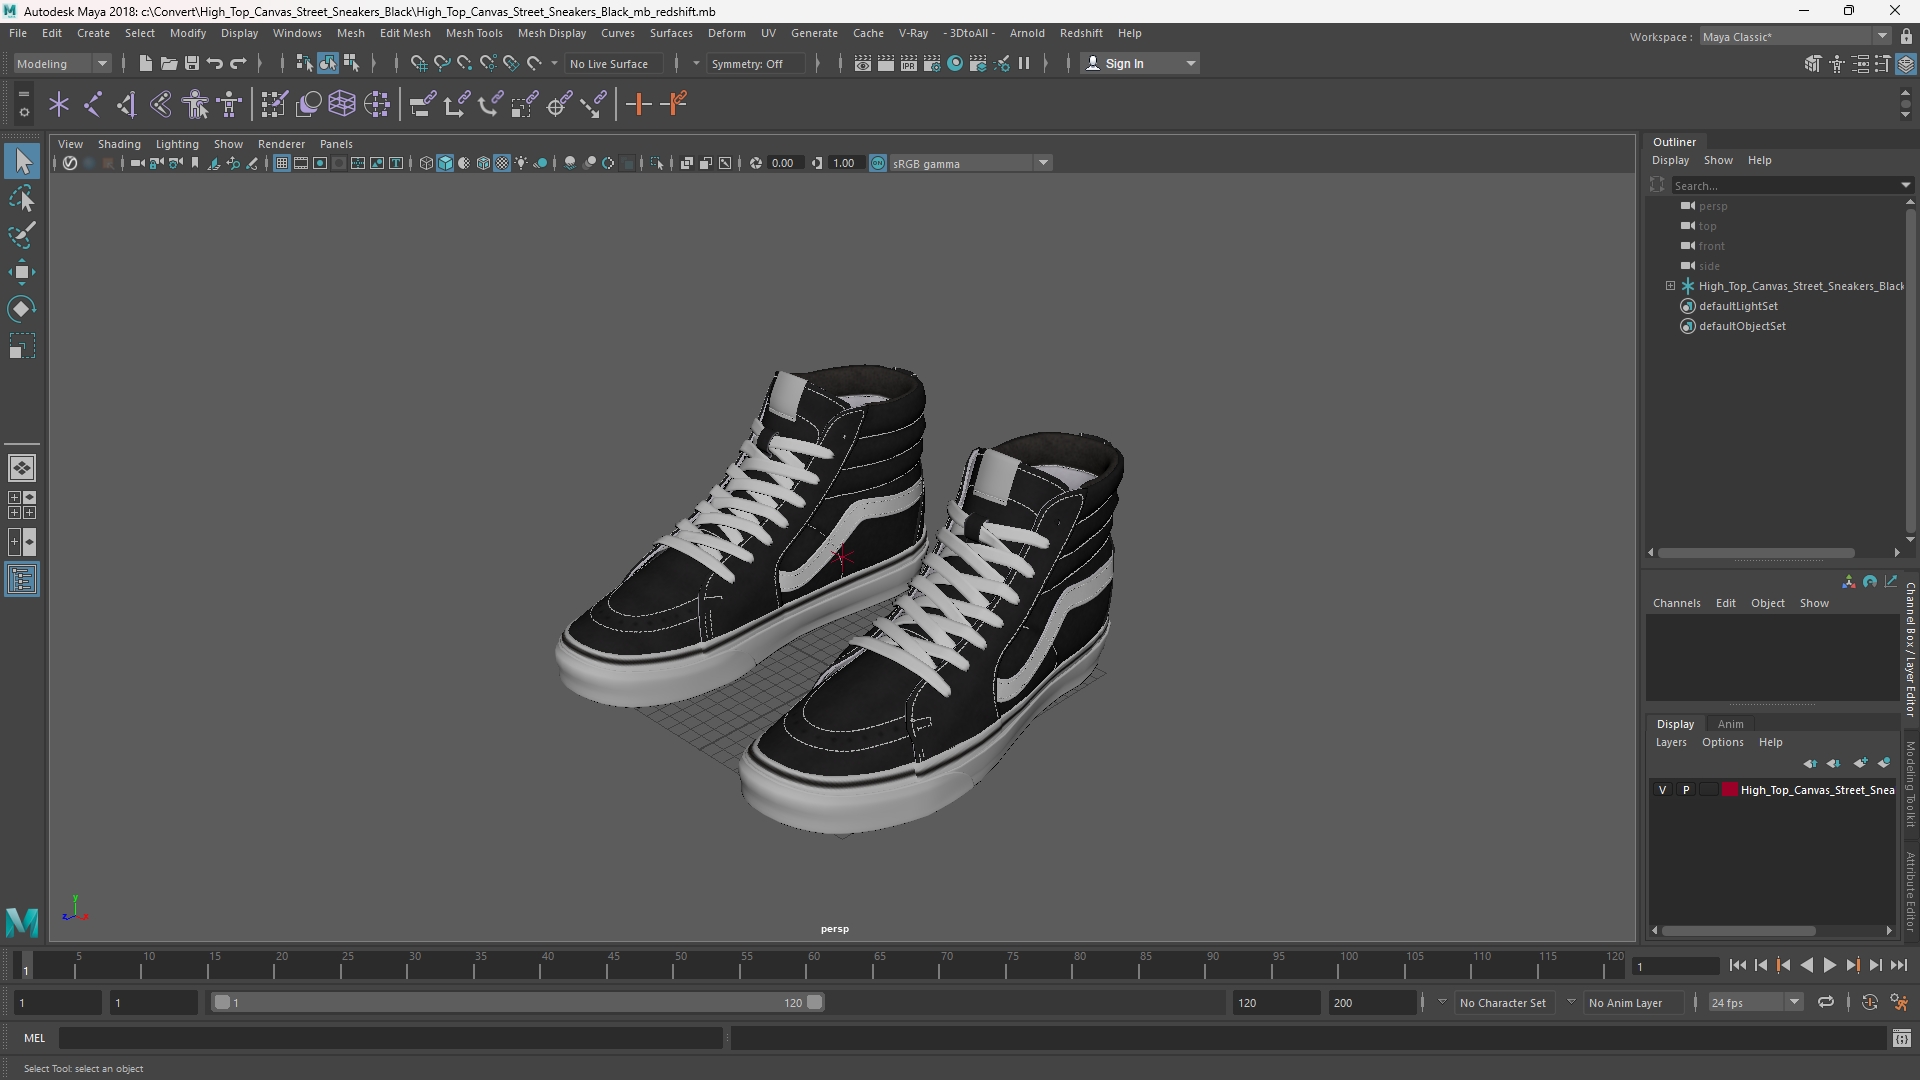Open the Symmetry Off dropdown
The image size is (1920, 1080).
[755, 63]
